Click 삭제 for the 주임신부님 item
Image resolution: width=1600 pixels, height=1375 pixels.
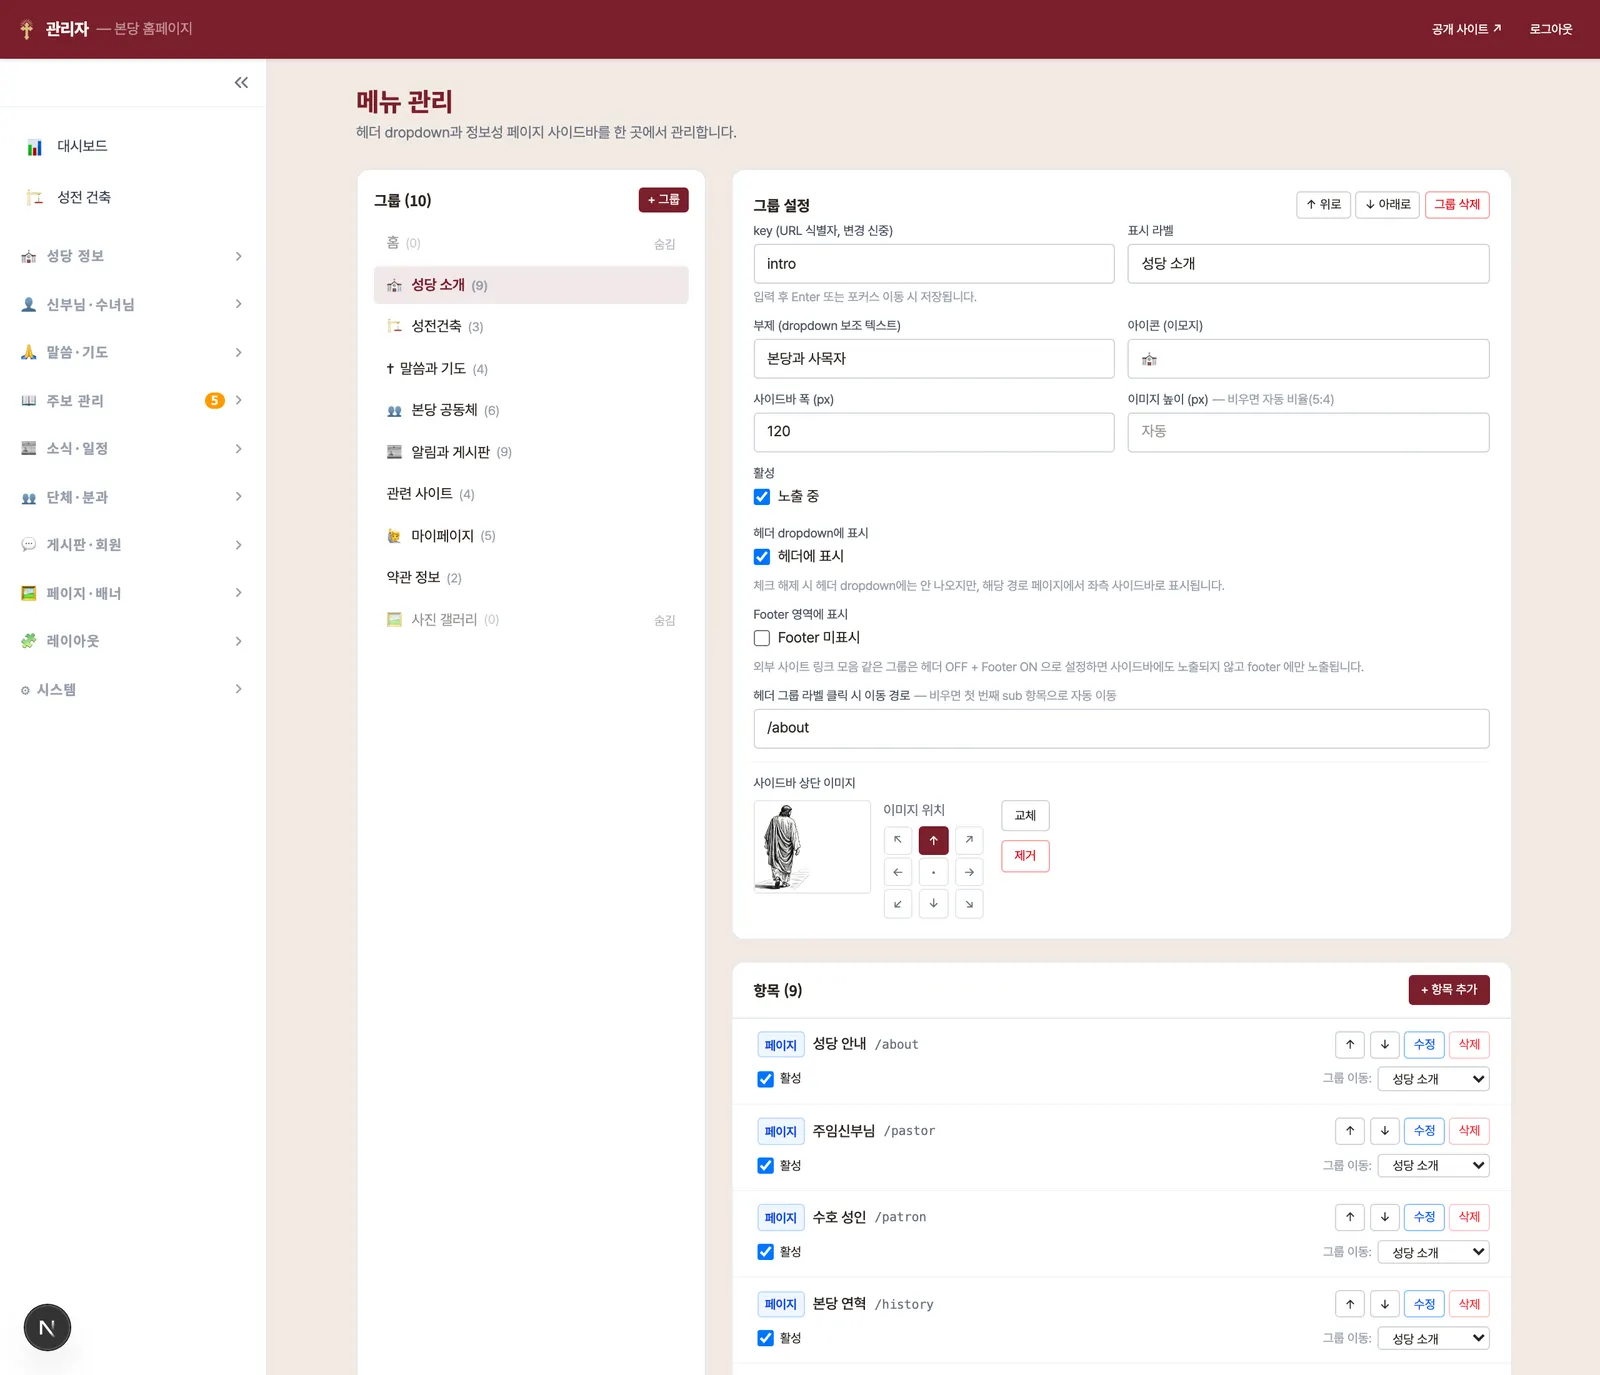click(x=1469, y=1131)
